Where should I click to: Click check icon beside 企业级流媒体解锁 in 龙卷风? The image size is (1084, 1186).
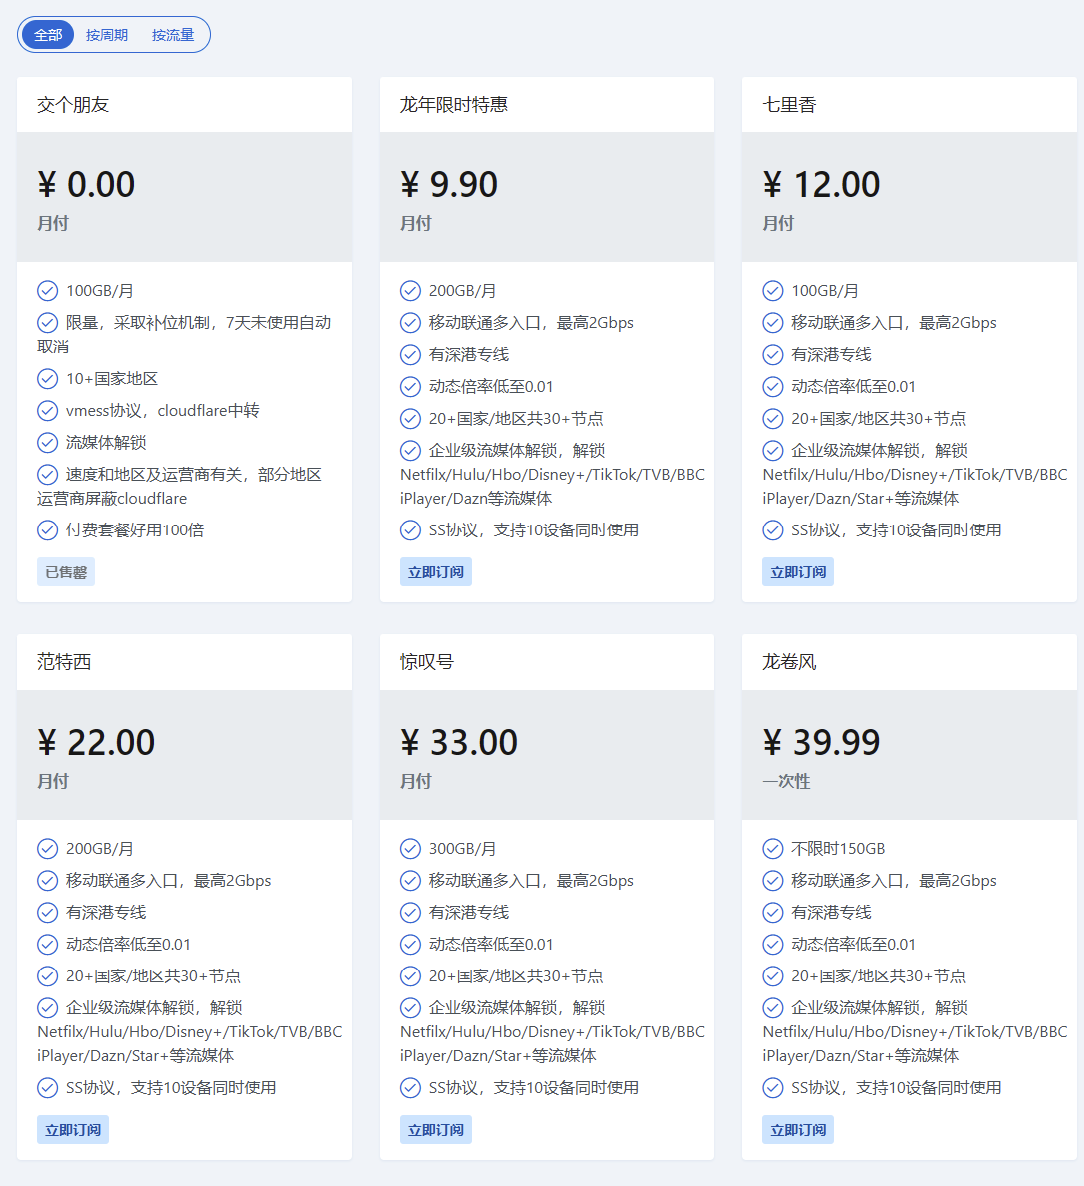point(773,1007)
